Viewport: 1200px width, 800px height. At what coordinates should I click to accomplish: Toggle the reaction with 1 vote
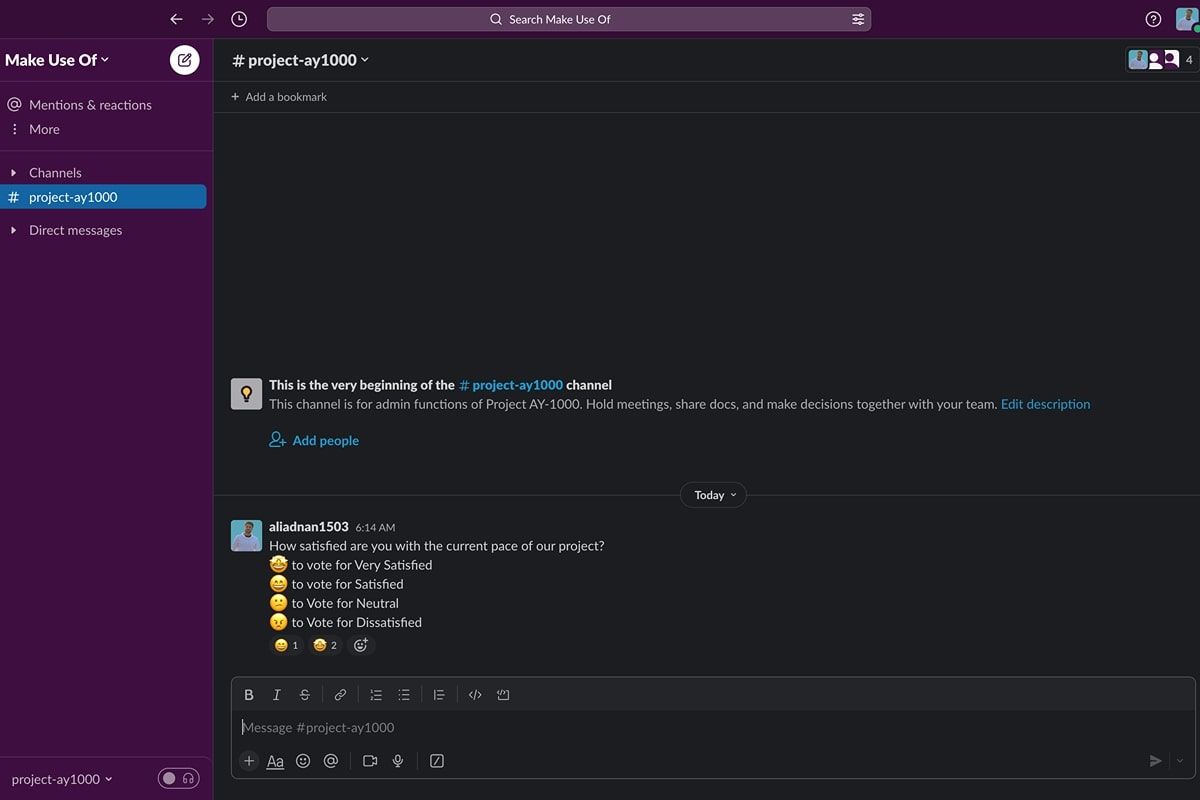coord(286,645)
